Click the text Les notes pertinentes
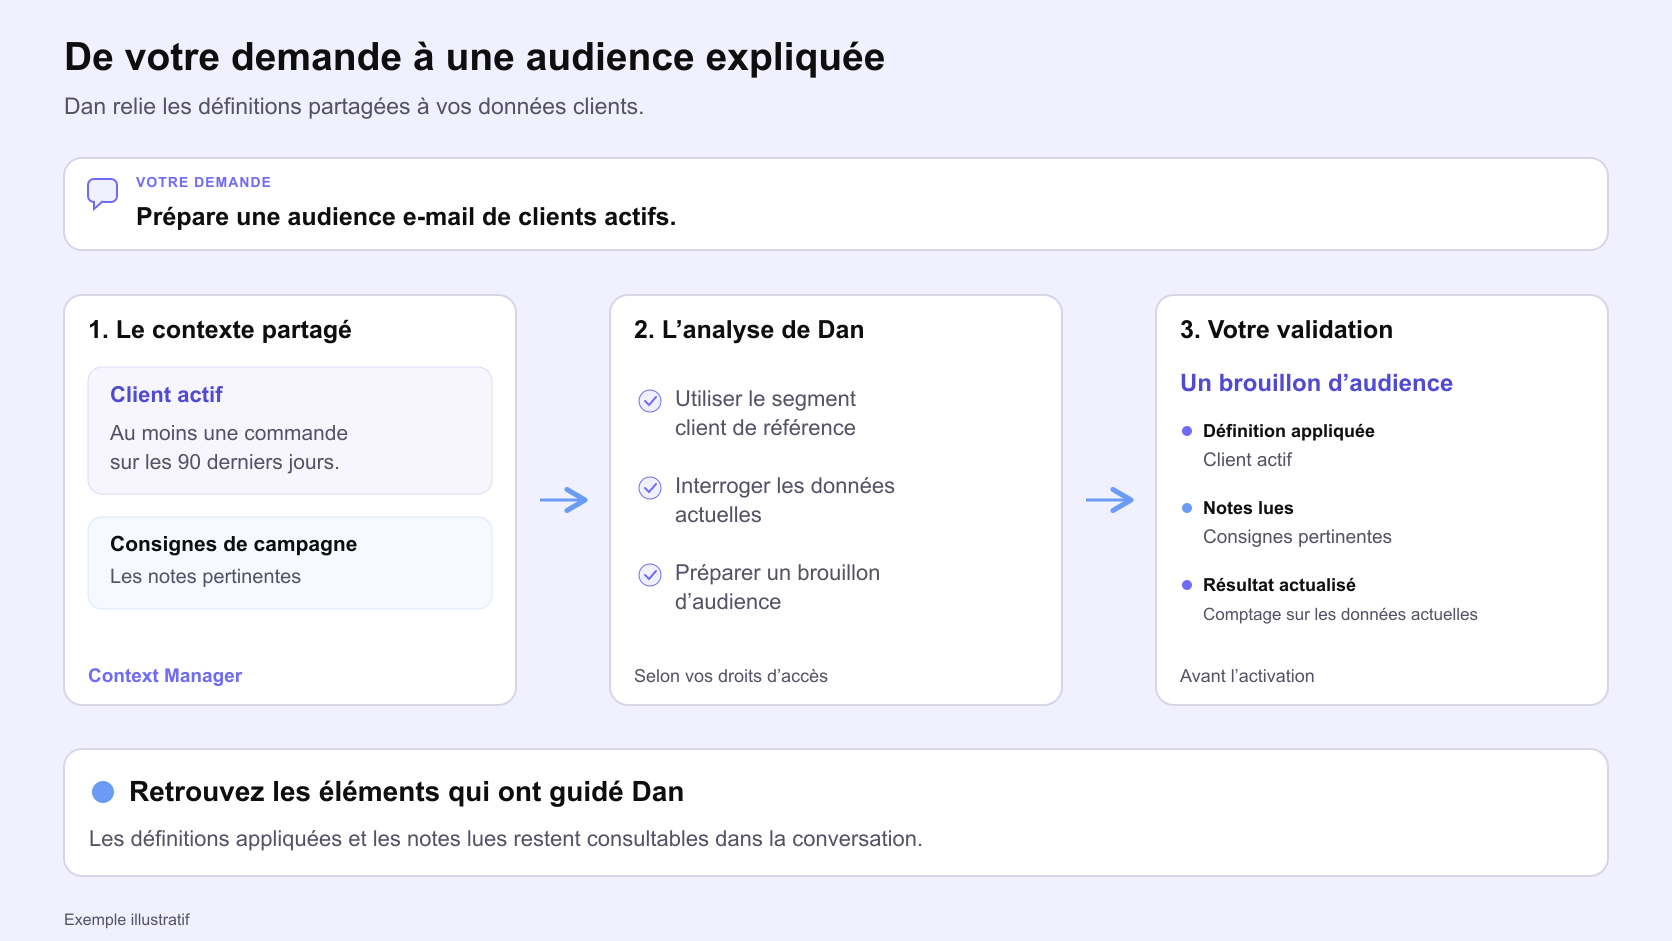This screenshot has width=1672, height=941. 205,577
